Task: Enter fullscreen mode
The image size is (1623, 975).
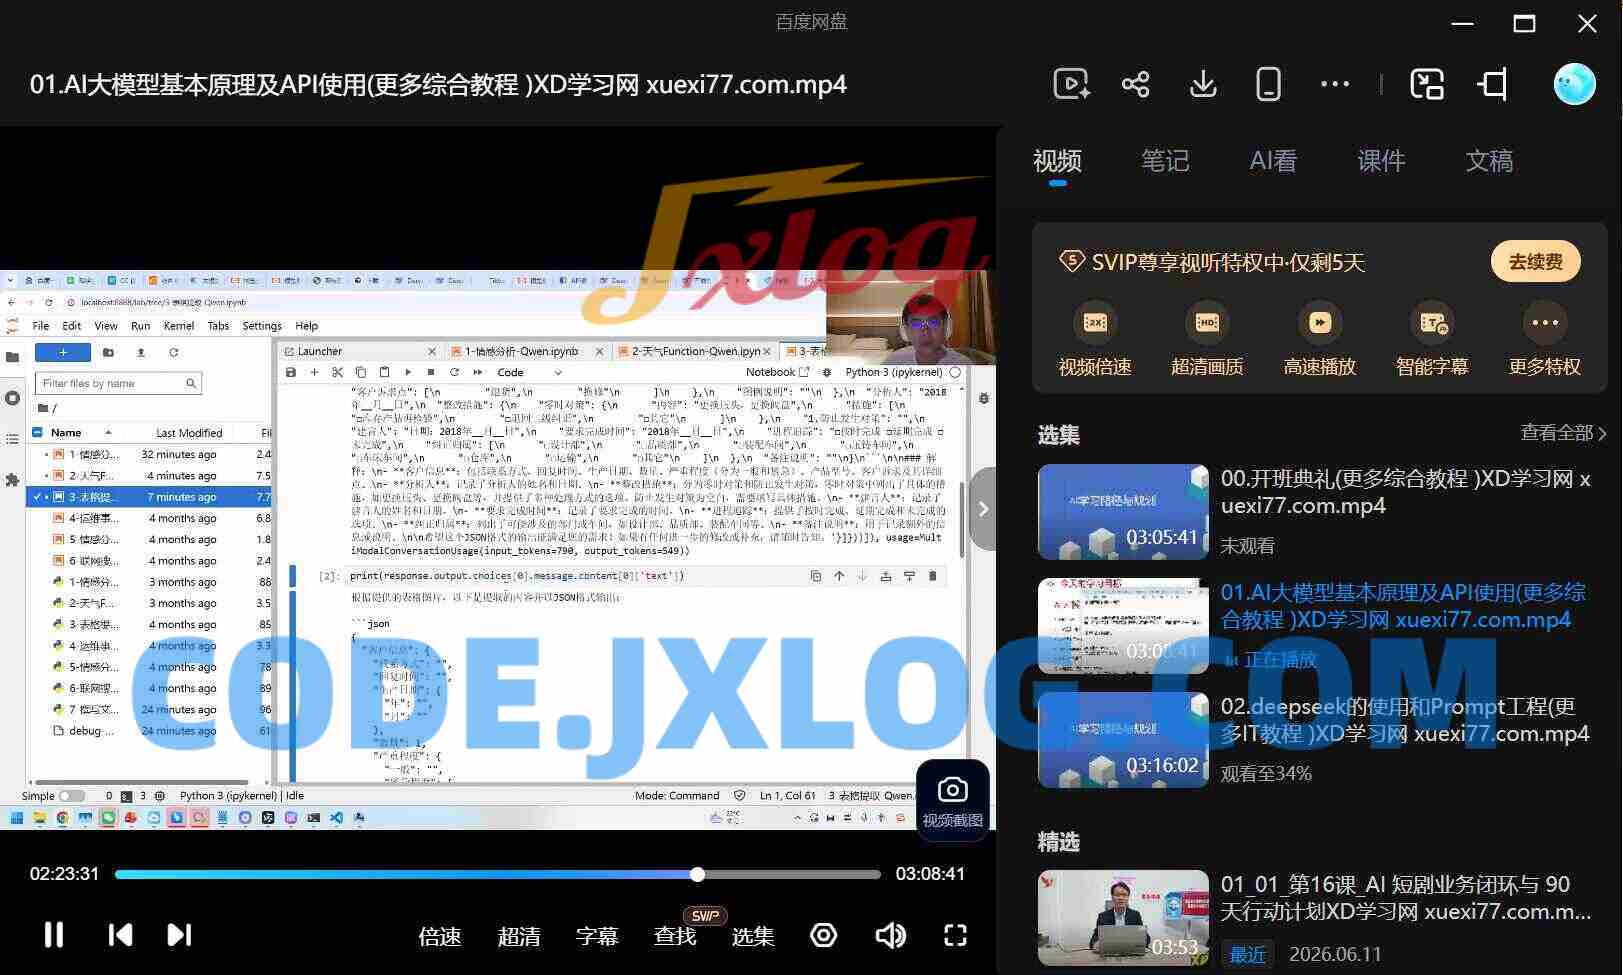Action: tap(956, 935)
